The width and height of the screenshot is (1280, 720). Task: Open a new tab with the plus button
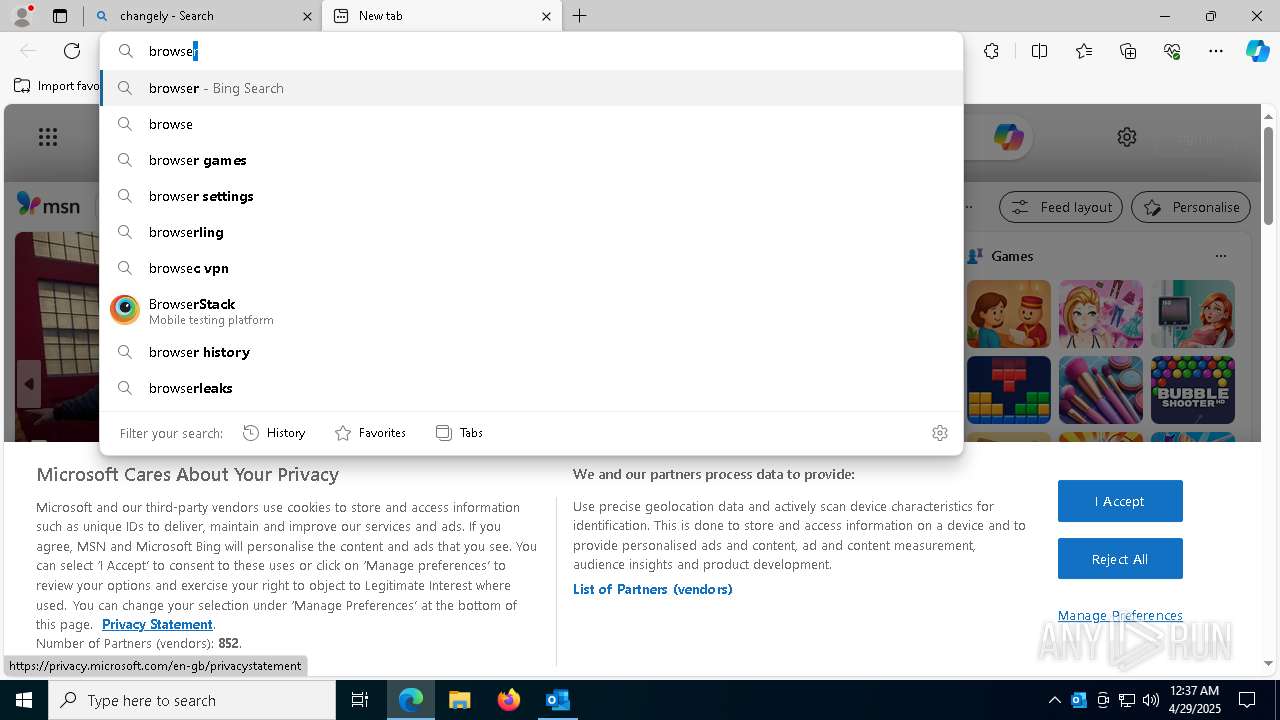click(580, 16)
